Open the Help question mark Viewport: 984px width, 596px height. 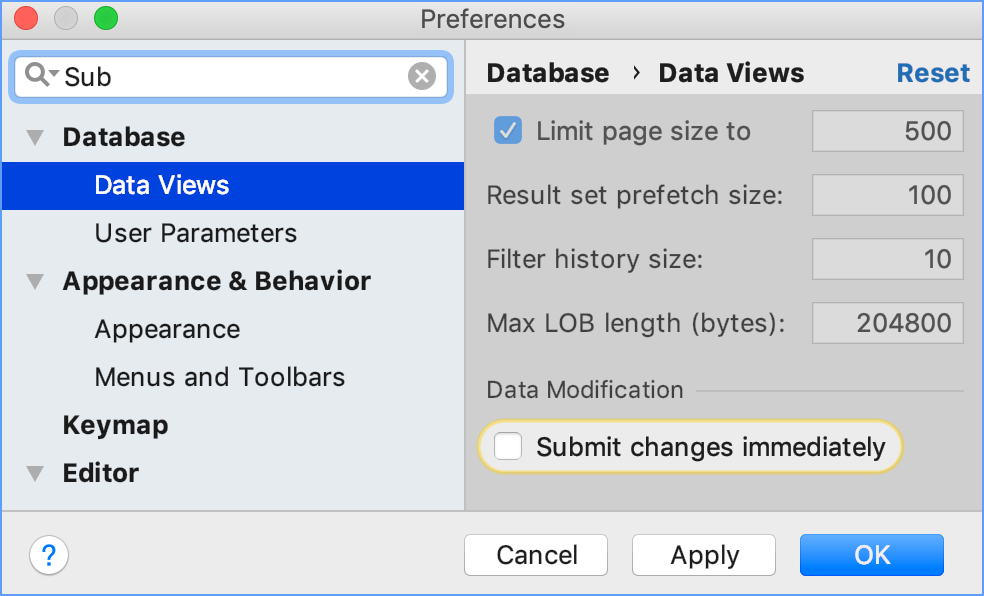[49, 555]
